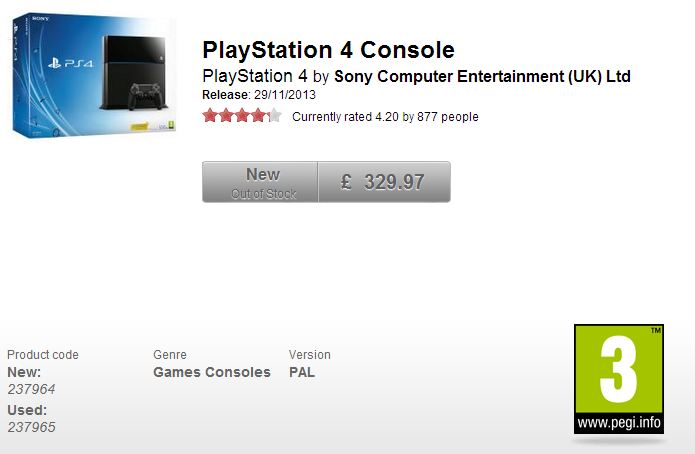Click the new product code 237964
This screenshot has height=454, width=695.
[x=31, y=390]
